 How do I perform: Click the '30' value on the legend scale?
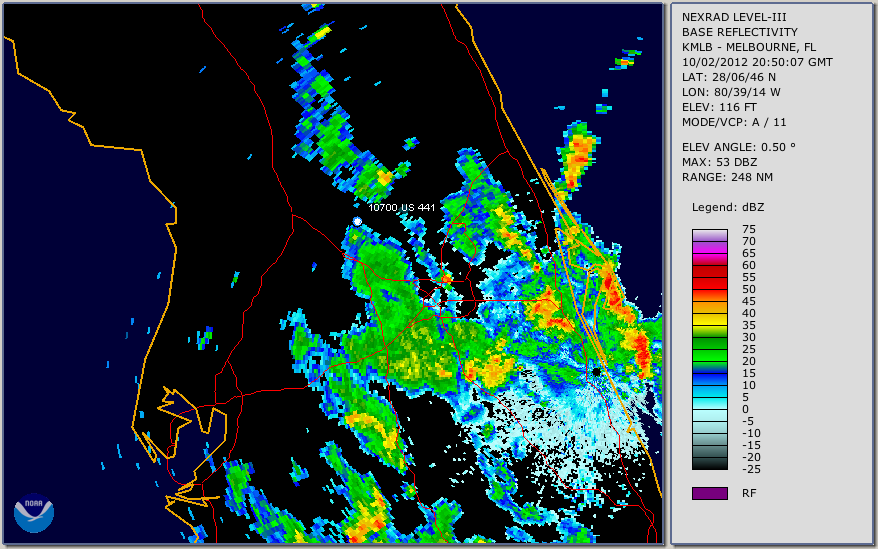(749, 337)
